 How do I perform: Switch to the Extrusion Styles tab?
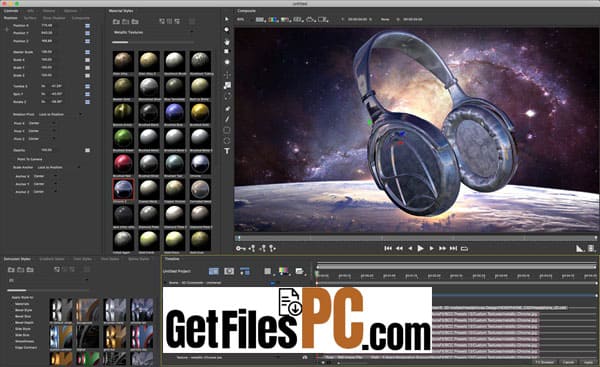pos(17,259)
